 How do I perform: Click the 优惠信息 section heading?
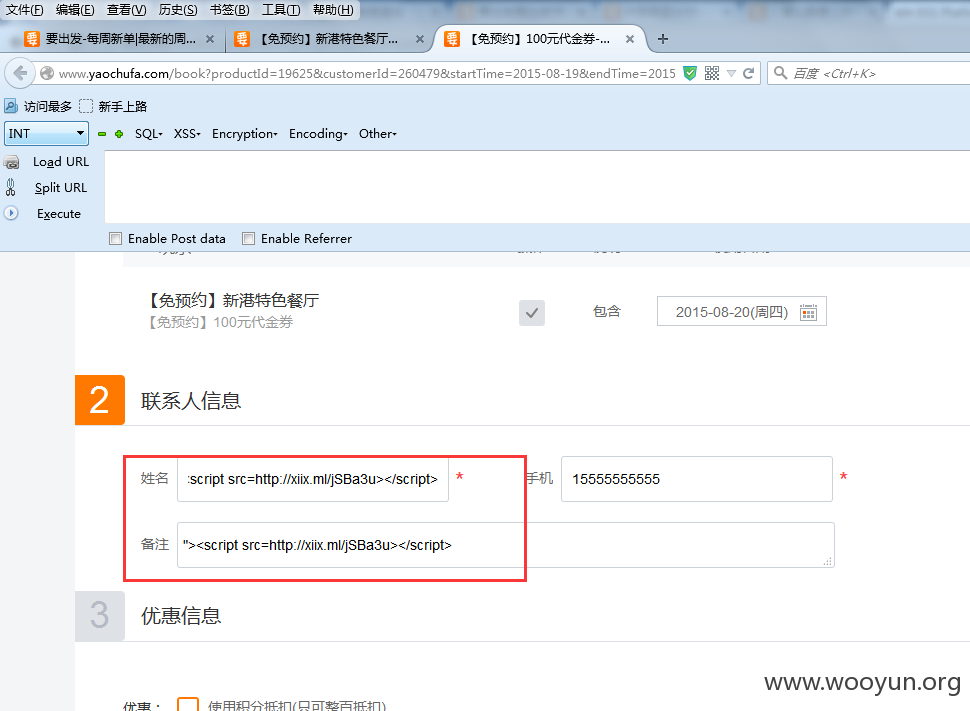(181, 616)
